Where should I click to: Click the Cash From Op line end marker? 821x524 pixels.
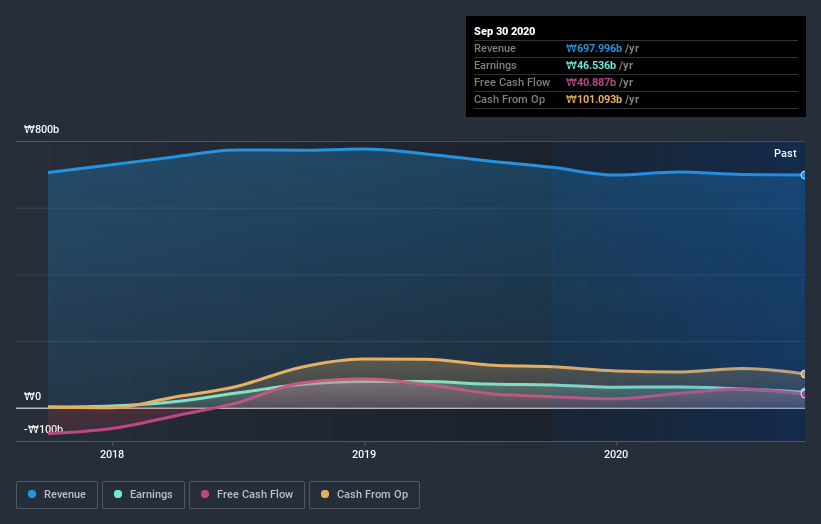pos(804,374)
